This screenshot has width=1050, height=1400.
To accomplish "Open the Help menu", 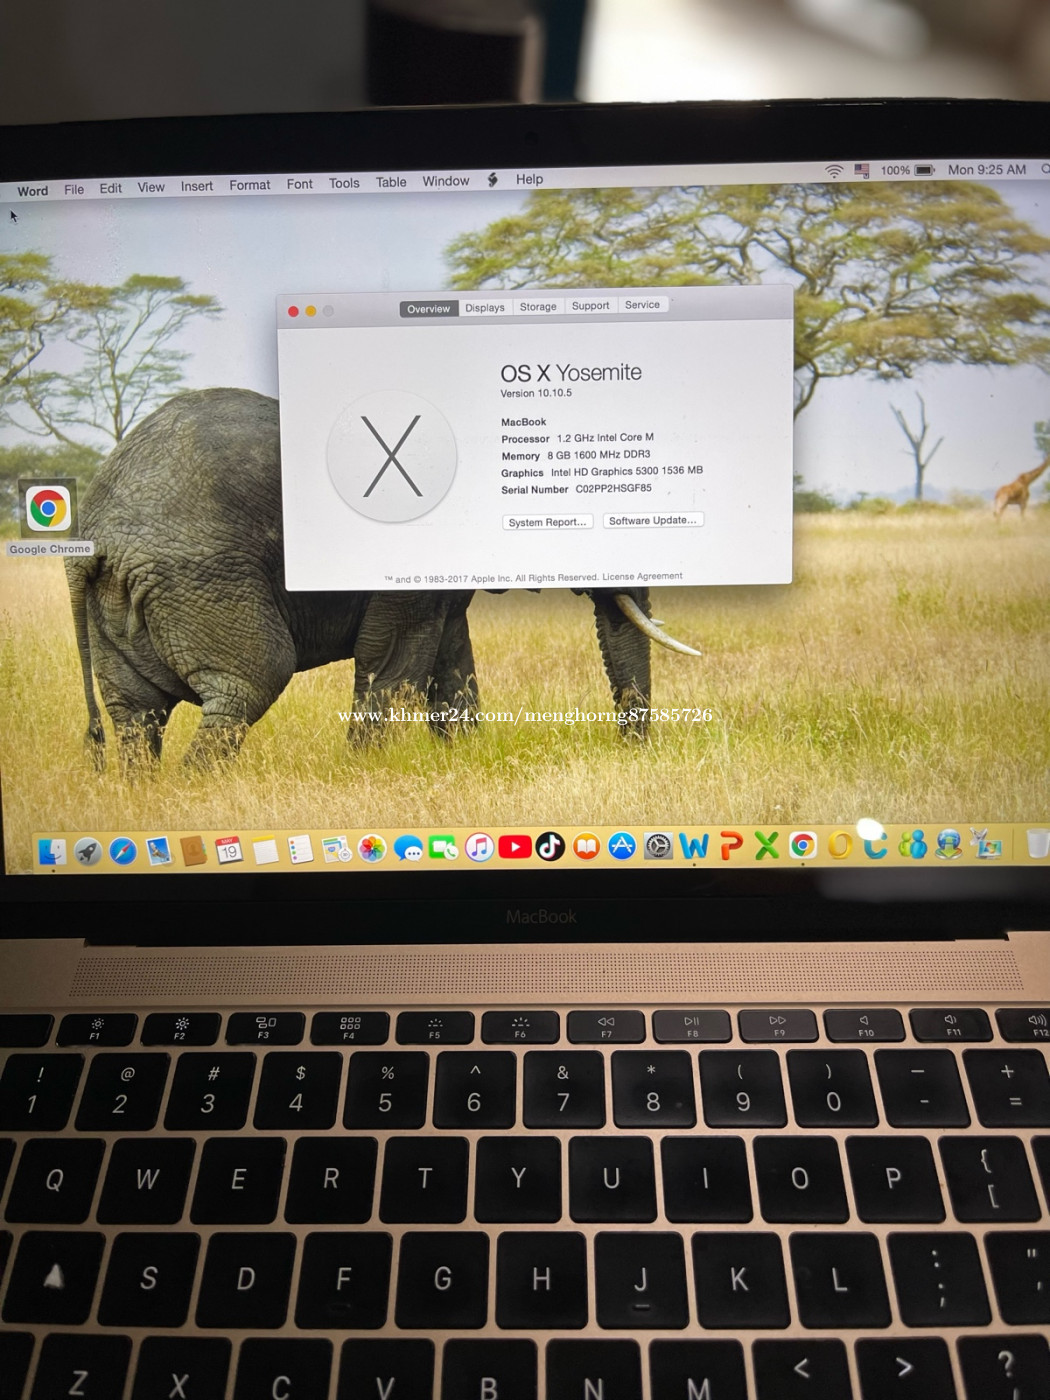I will click(x=529, y=179).
